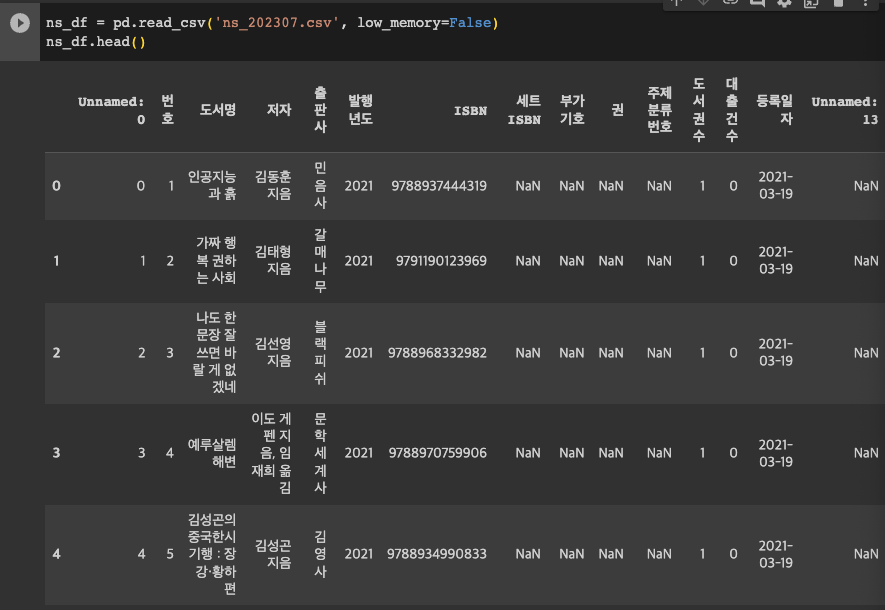Select the '권' column header
The height and width of the screenshot is (610, 885).
click(617, 110)
